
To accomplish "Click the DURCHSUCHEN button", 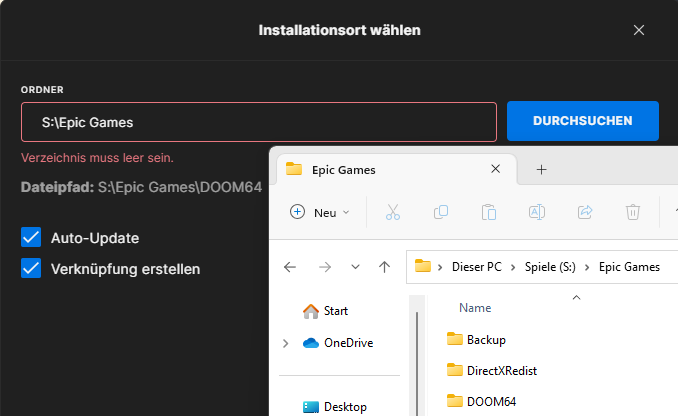I will (582, 121).
